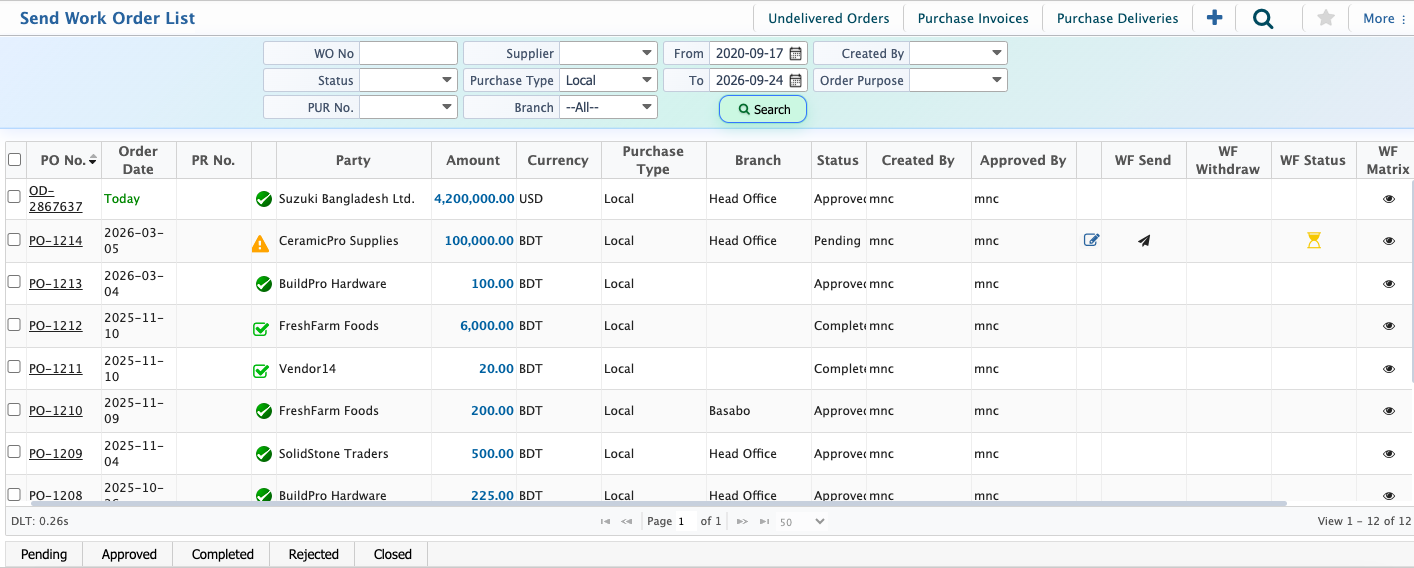The image size is (1414, 568).
Task: Expand the Supplier dropdown filter
Action: coord(608,53)
